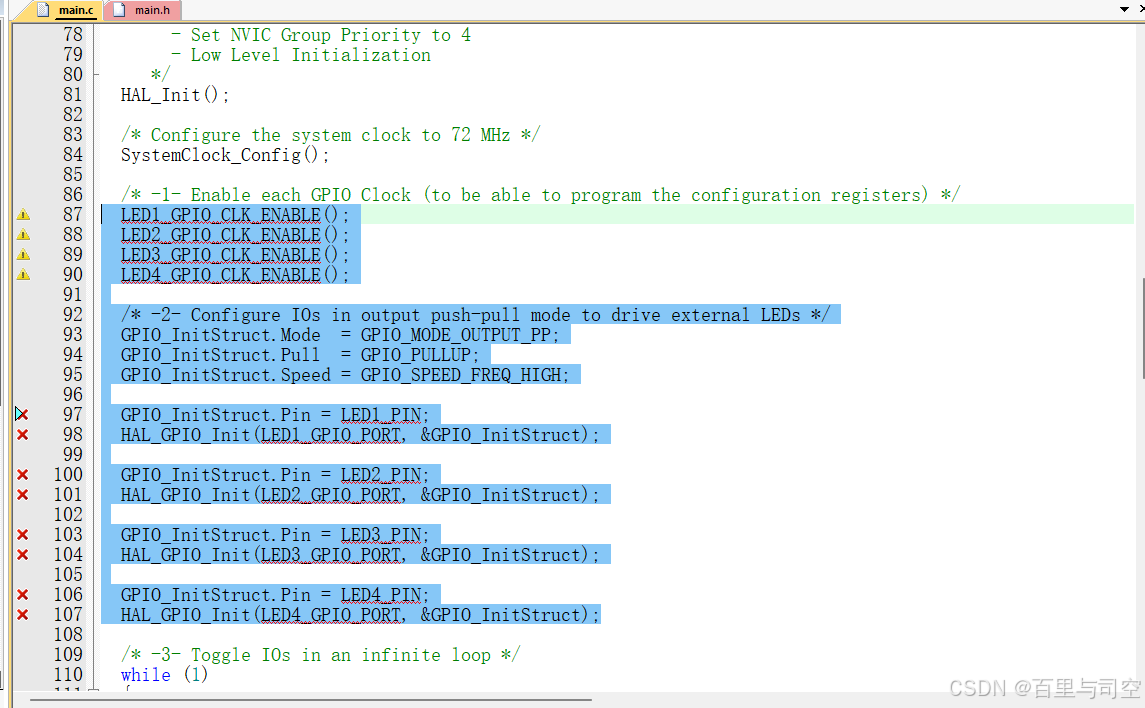Click LED3_GPIO_CLK_ENABLE(); on line 89
The image size is (1145, 708).
coord(234,255)
